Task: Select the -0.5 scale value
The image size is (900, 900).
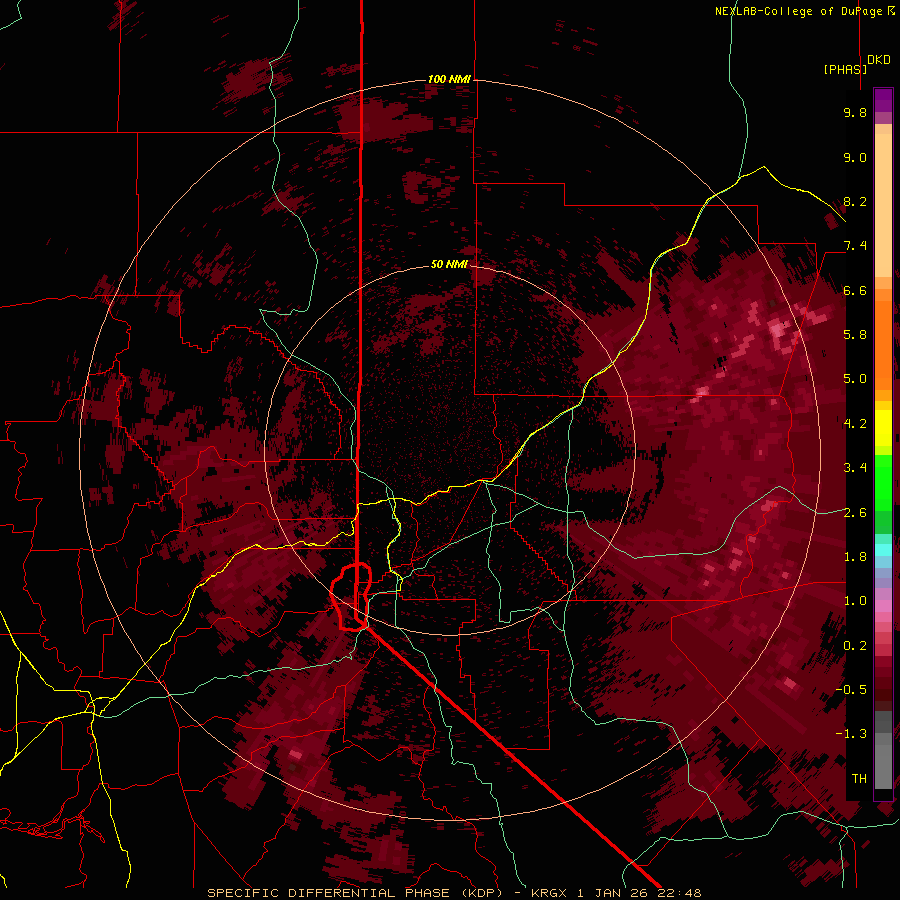Action: (851, 689)
